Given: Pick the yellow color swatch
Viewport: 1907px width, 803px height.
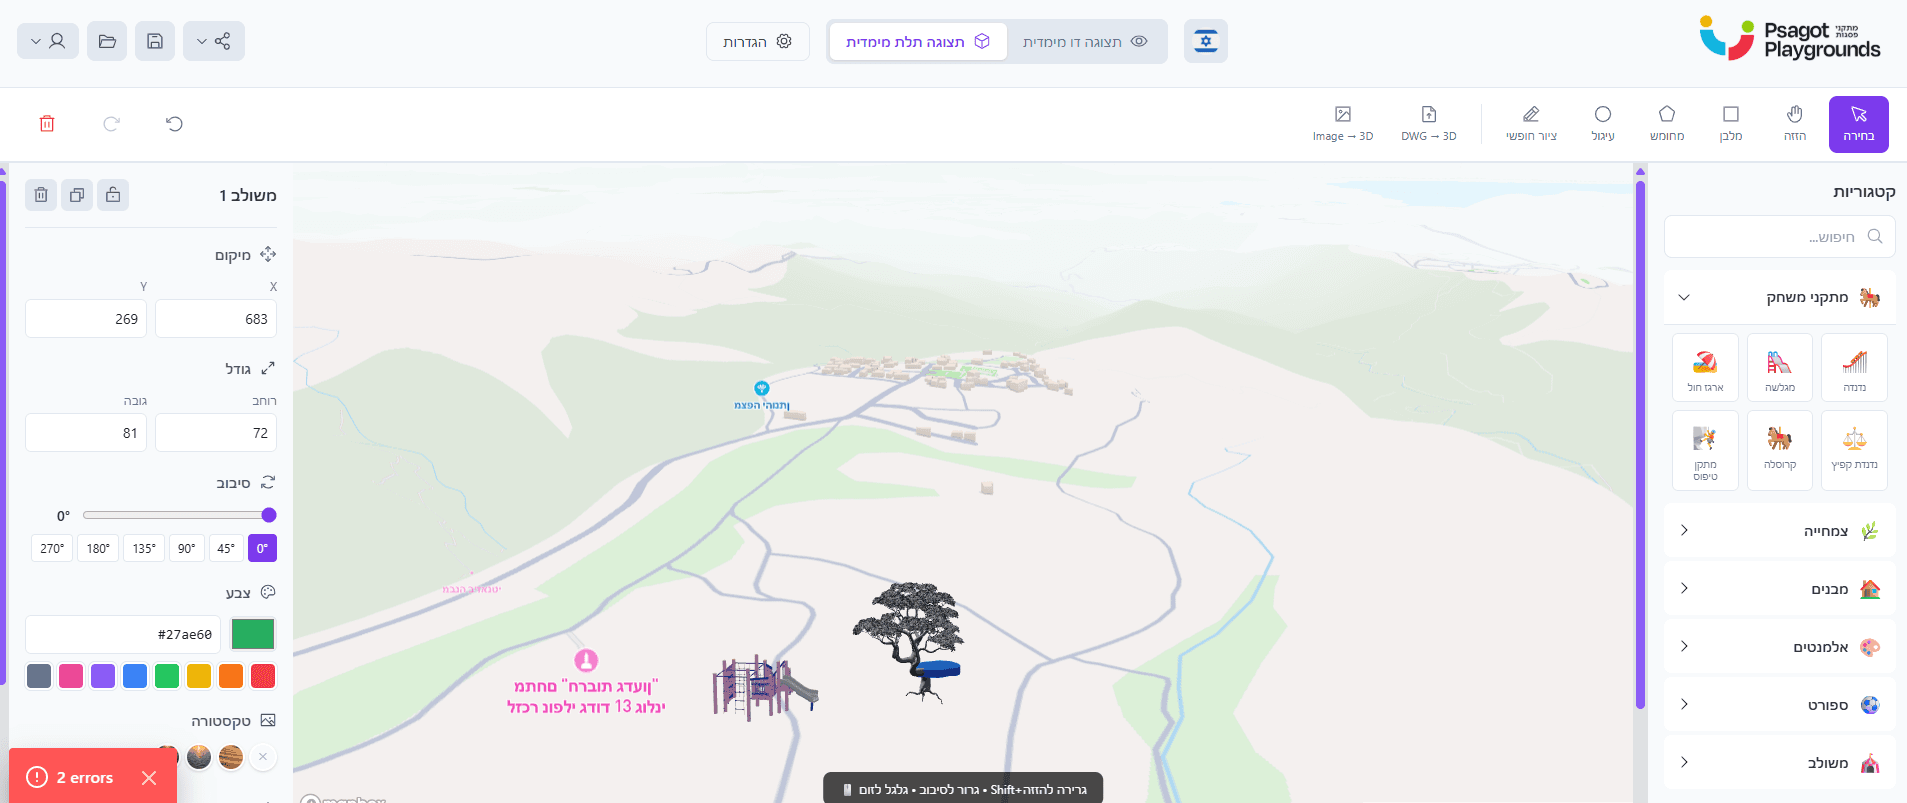Looking at the screenshot, I should coord(199,676).
